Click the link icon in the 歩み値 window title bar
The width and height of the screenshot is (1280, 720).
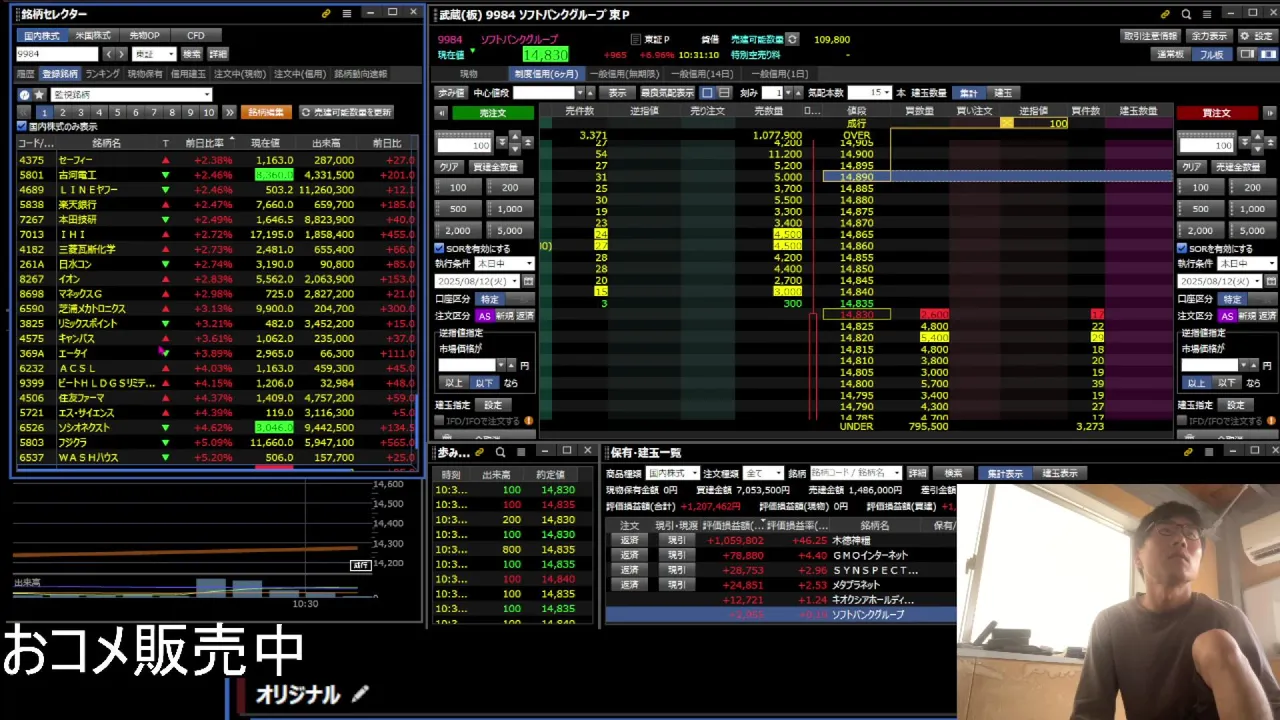tap(480, 452)
